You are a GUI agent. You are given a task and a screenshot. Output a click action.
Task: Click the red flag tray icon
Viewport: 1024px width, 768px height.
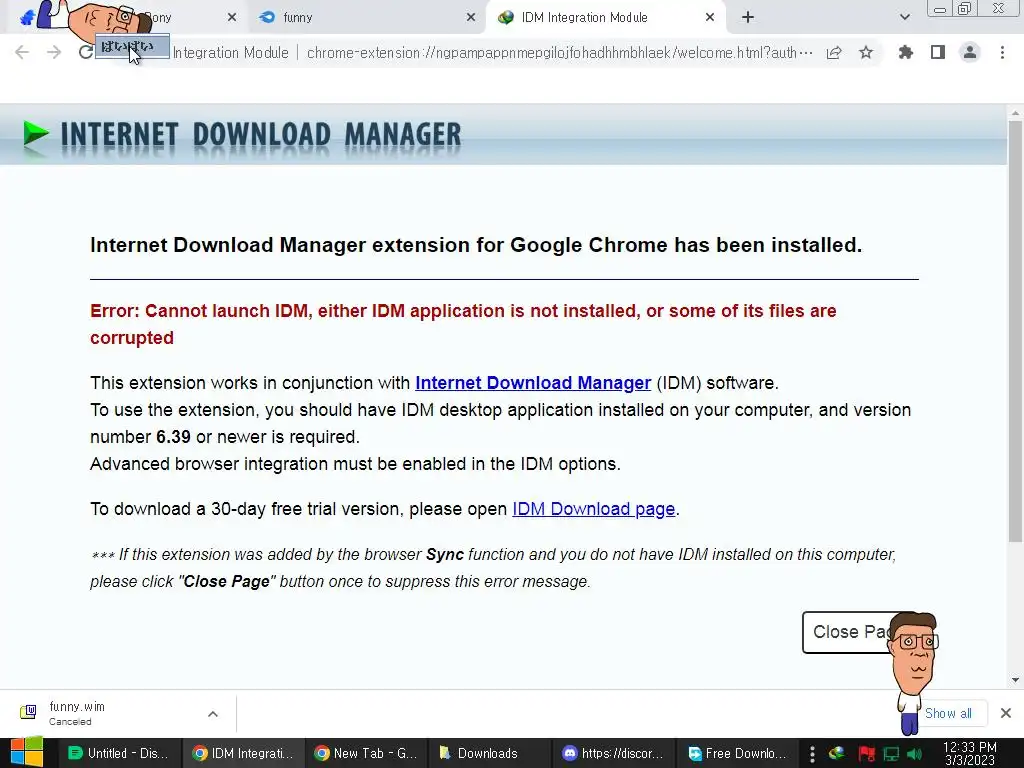[867, 754]
